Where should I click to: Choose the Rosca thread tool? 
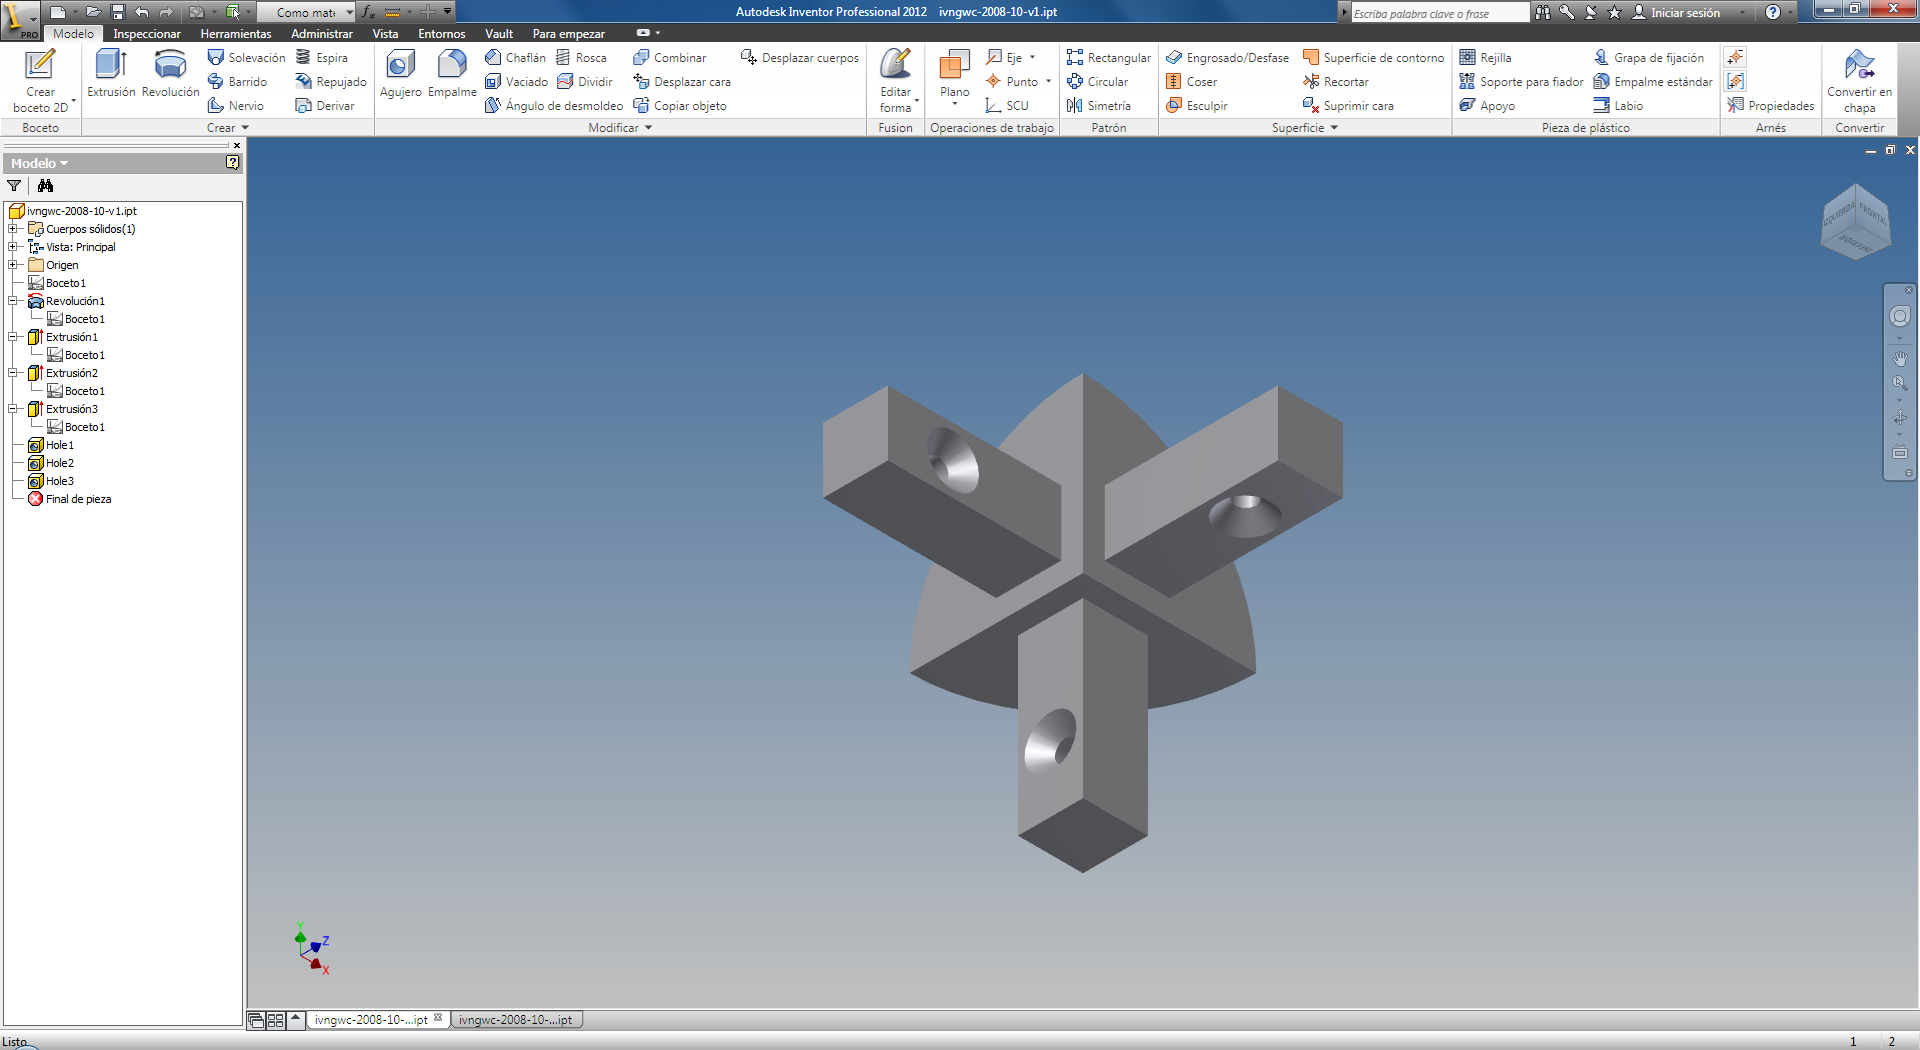[581, 58]
